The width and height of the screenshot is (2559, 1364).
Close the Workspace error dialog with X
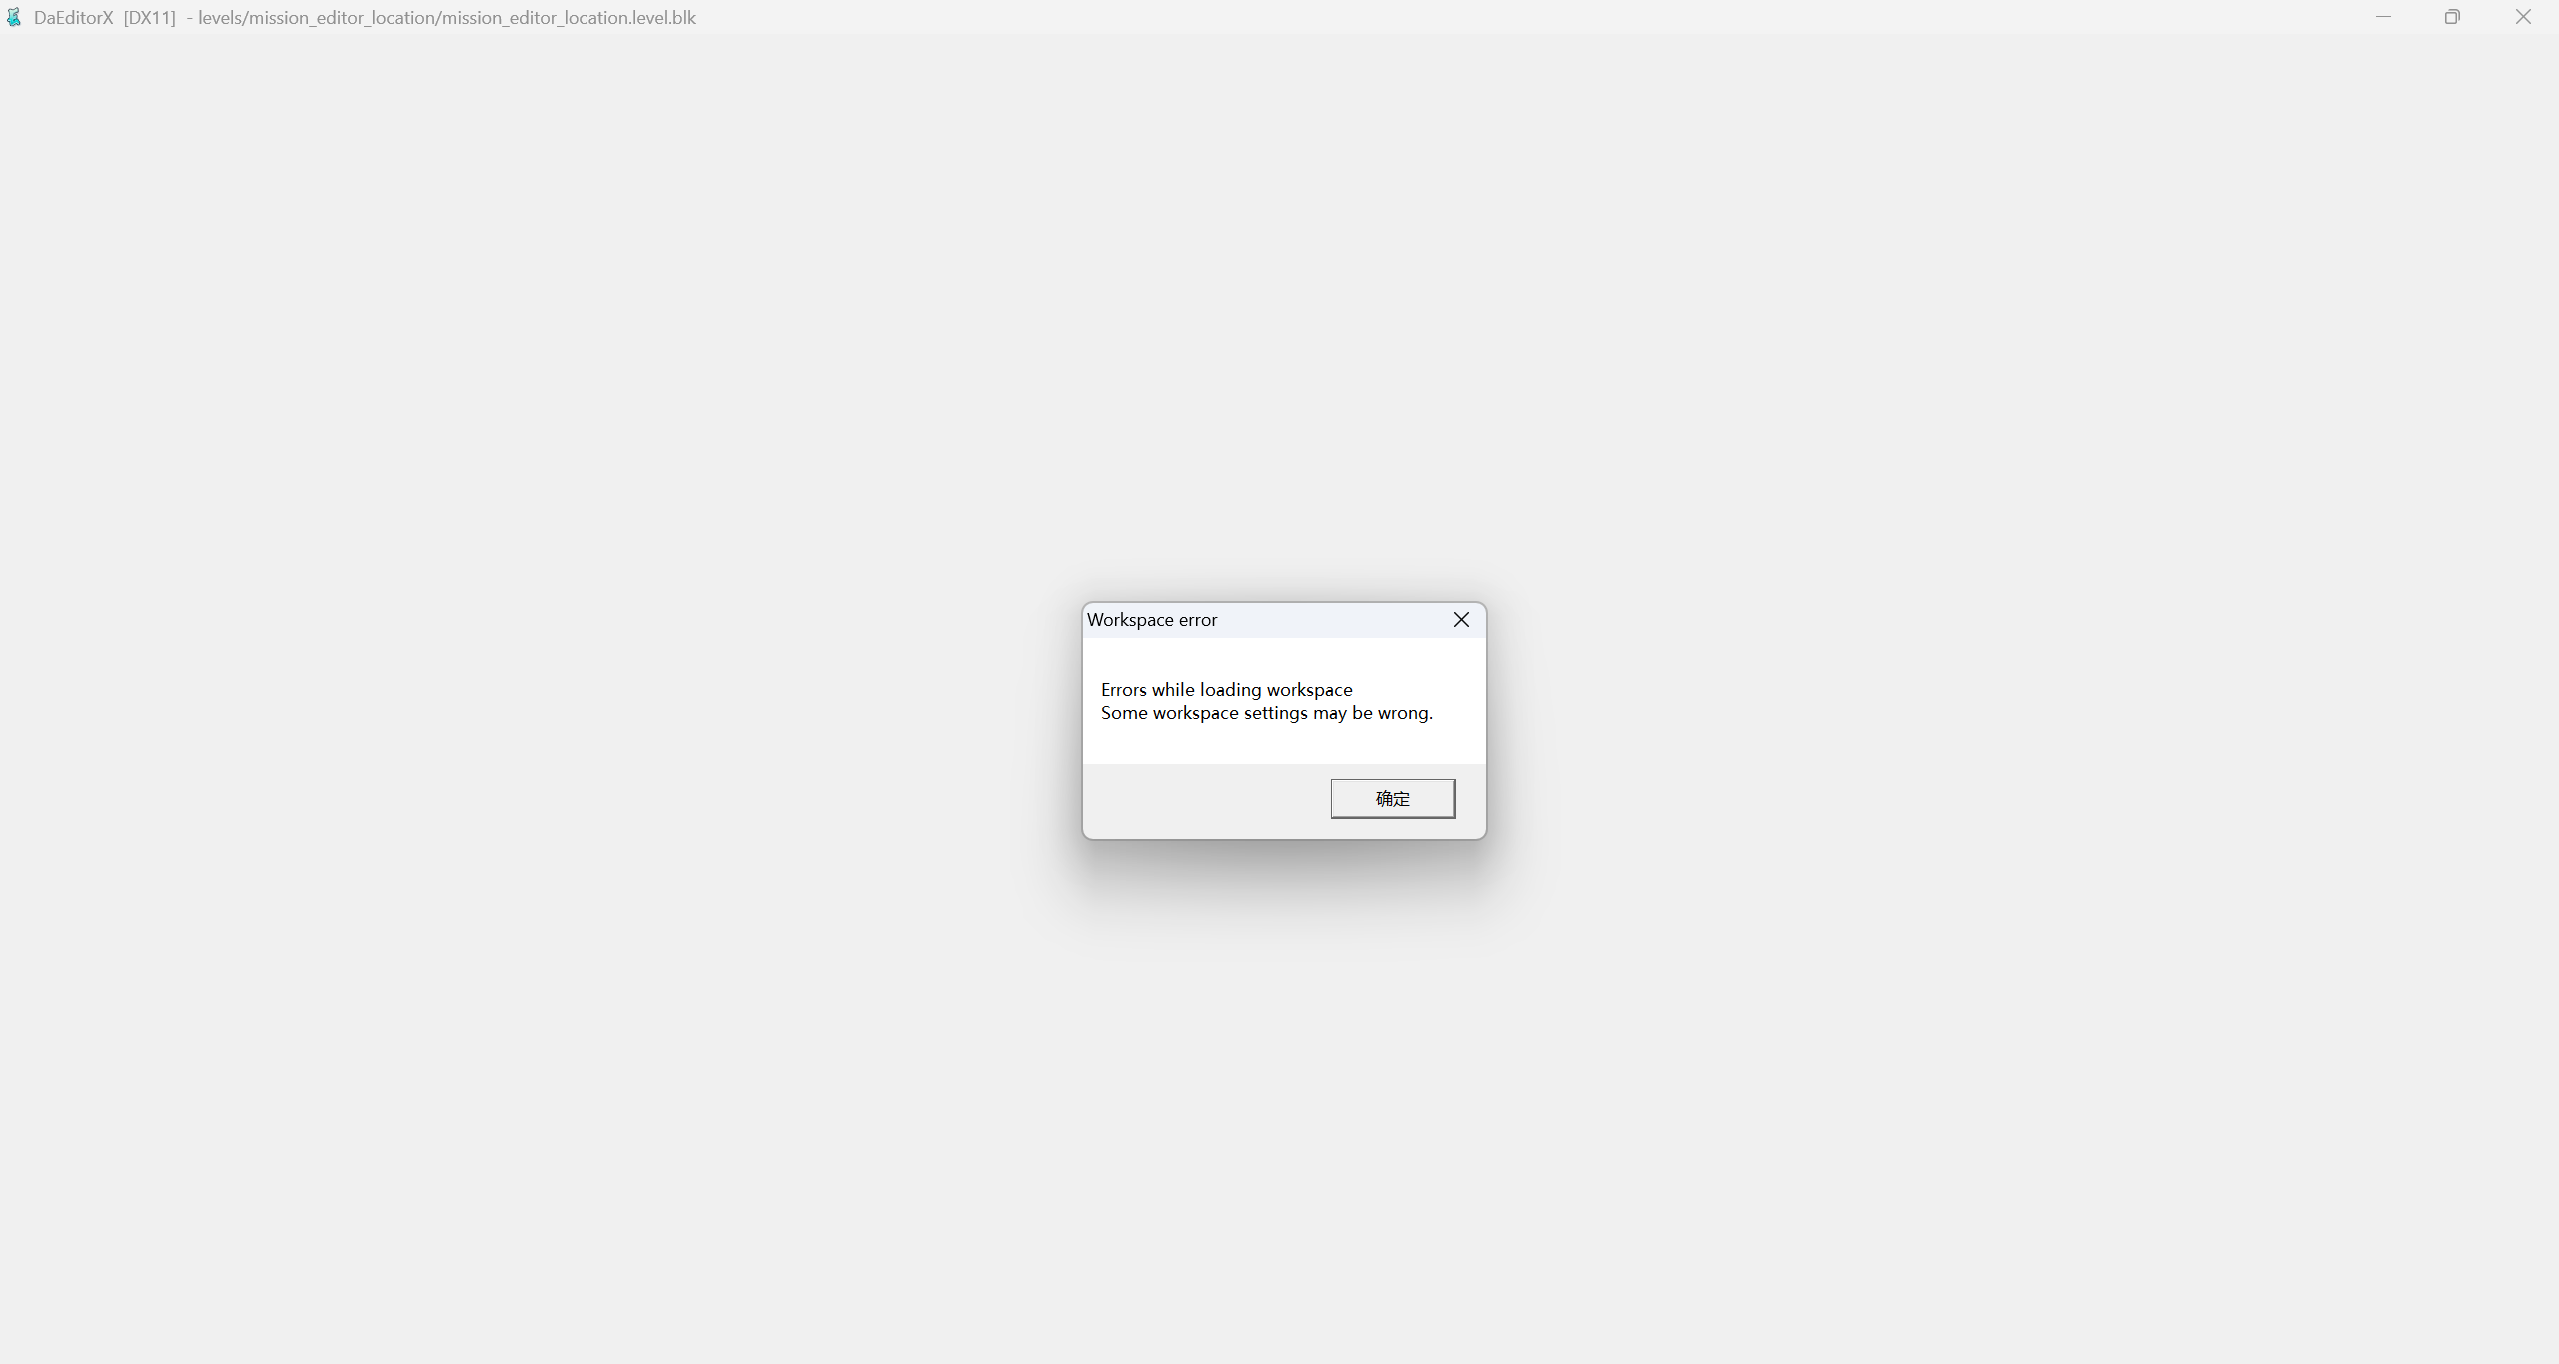click(1461, 620)
